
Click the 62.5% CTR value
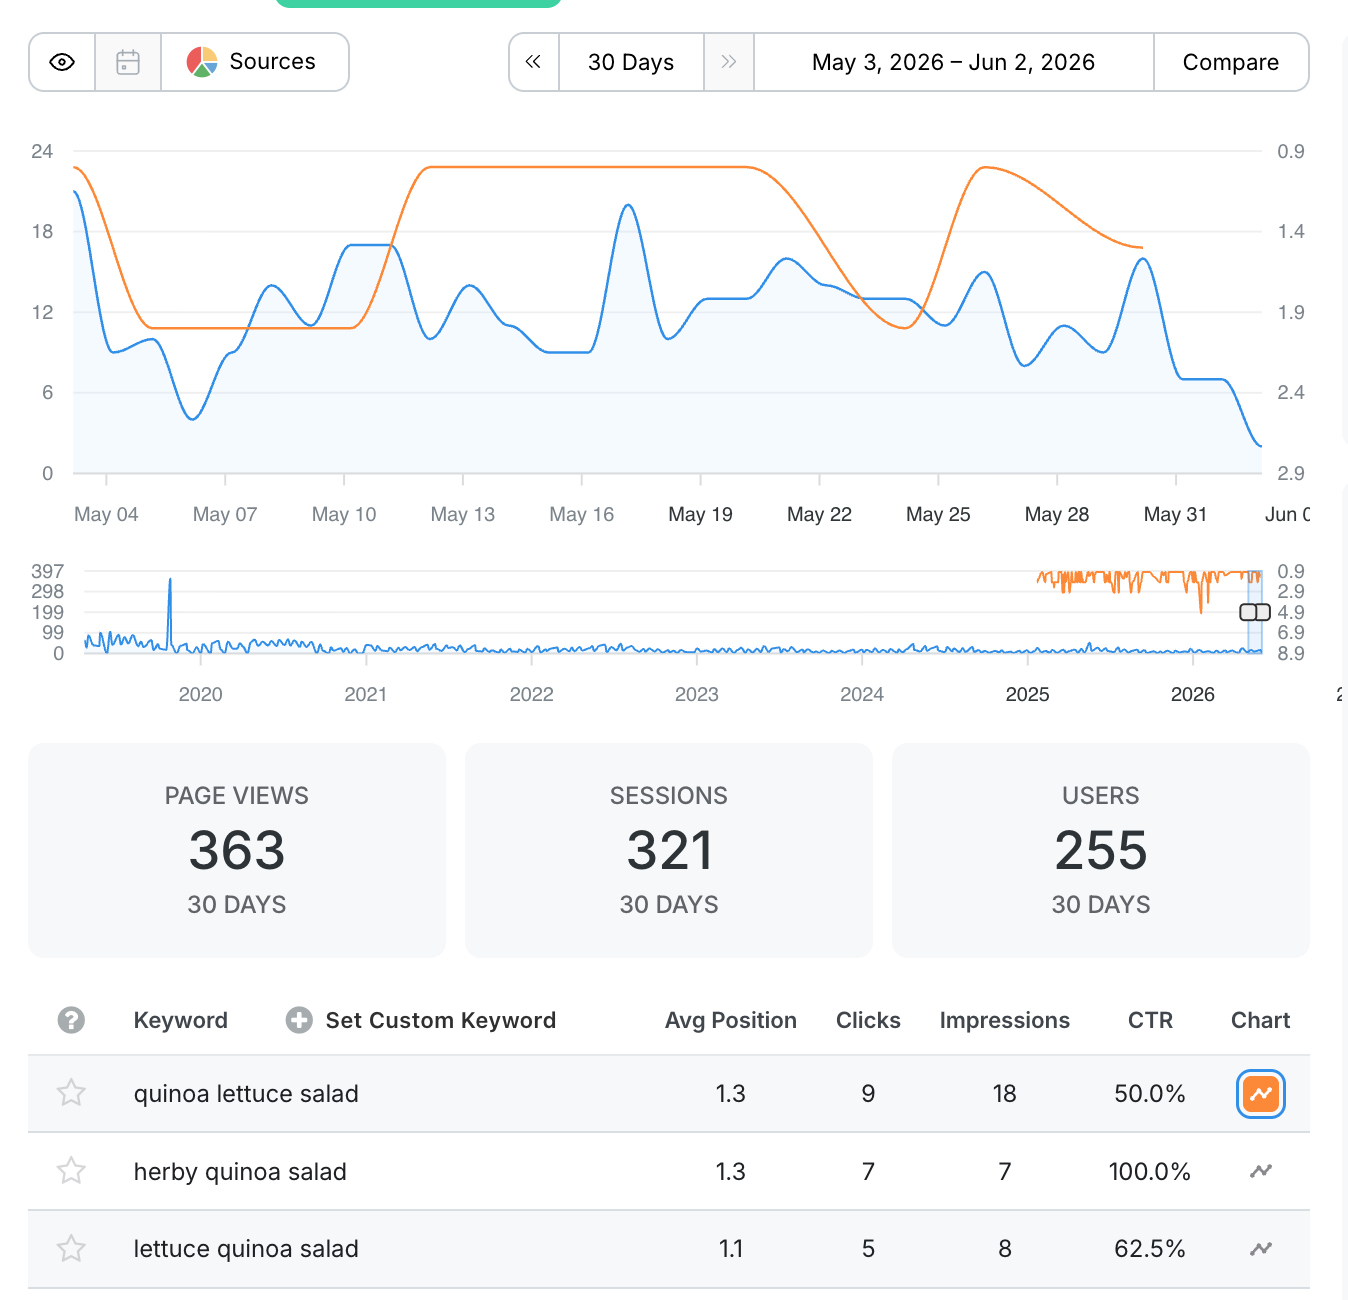(x=1150, y=1249)
